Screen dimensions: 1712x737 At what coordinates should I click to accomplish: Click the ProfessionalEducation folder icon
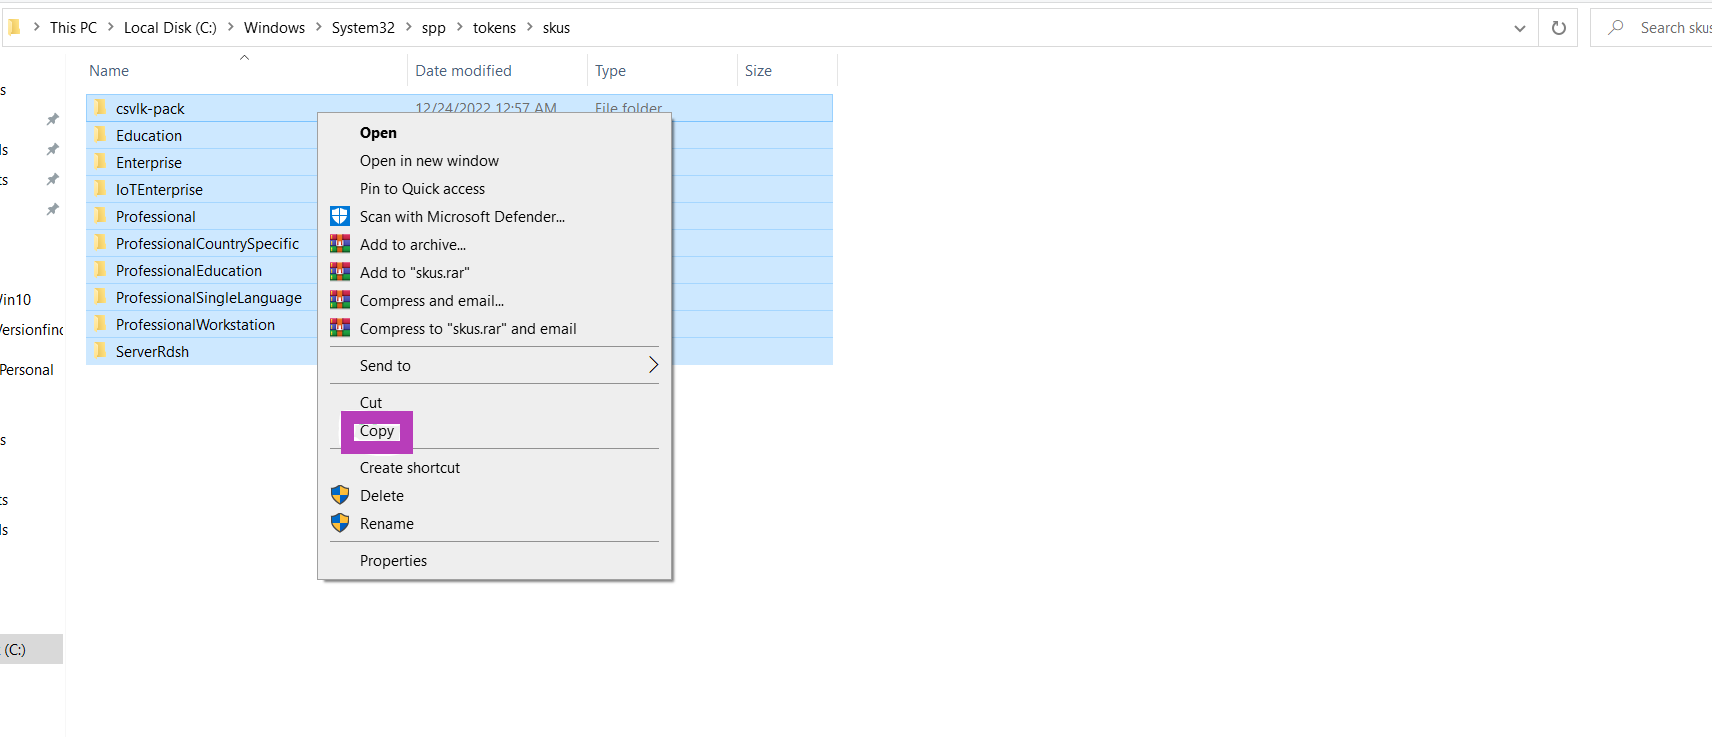click(x=100, y=269)
